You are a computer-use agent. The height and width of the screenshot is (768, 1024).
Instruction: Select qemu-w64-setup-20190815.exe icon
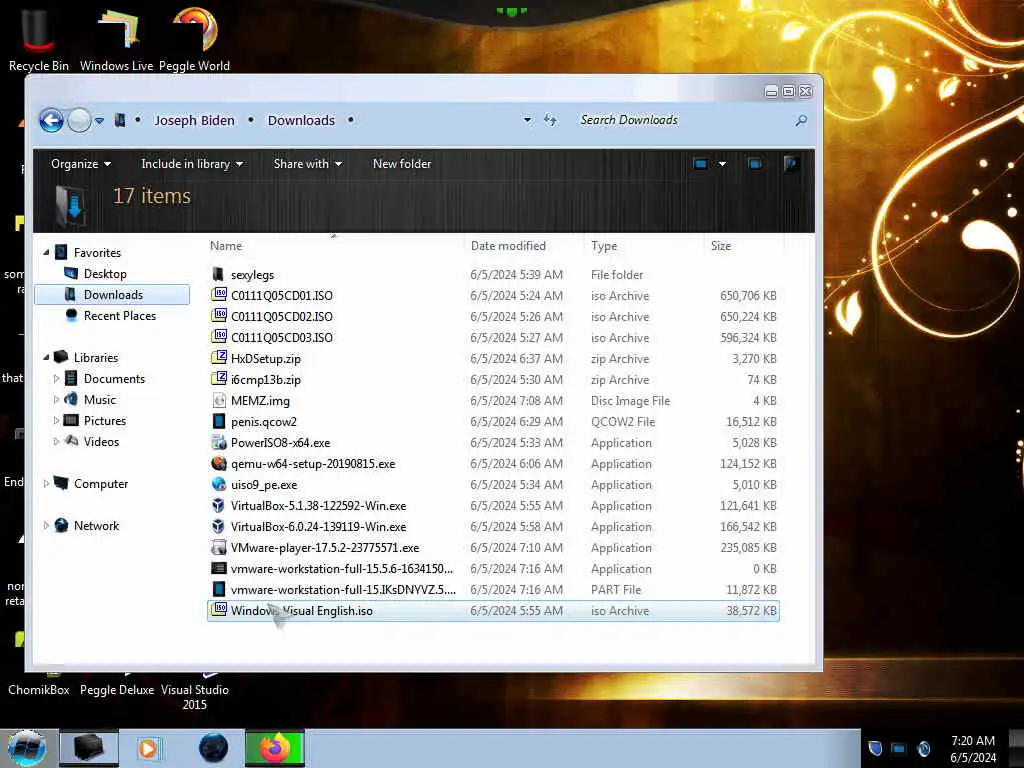point(219,464)
